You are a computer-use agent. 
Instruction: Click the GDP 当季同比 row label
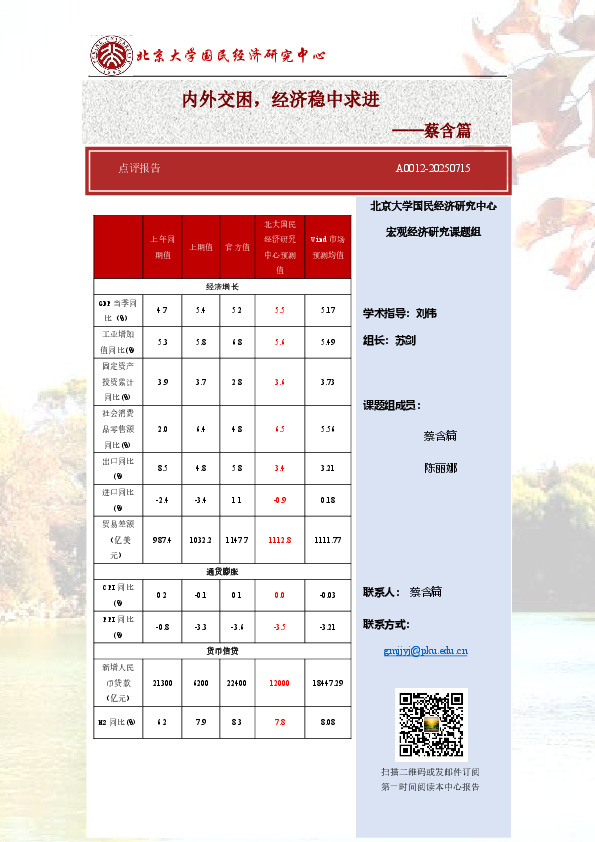pyautogui.click(x=118, y=310)
